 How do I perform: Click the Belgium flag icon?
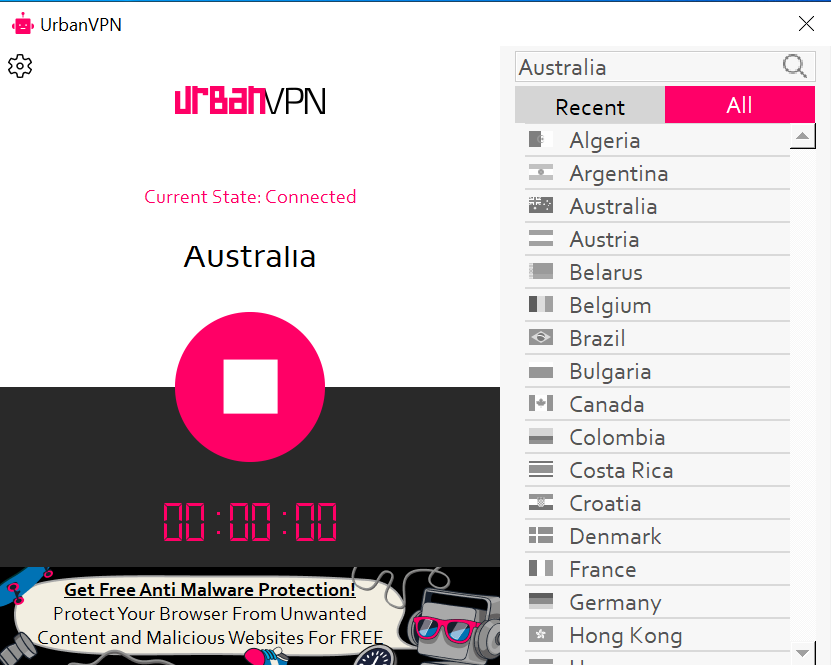coord(541,305)
